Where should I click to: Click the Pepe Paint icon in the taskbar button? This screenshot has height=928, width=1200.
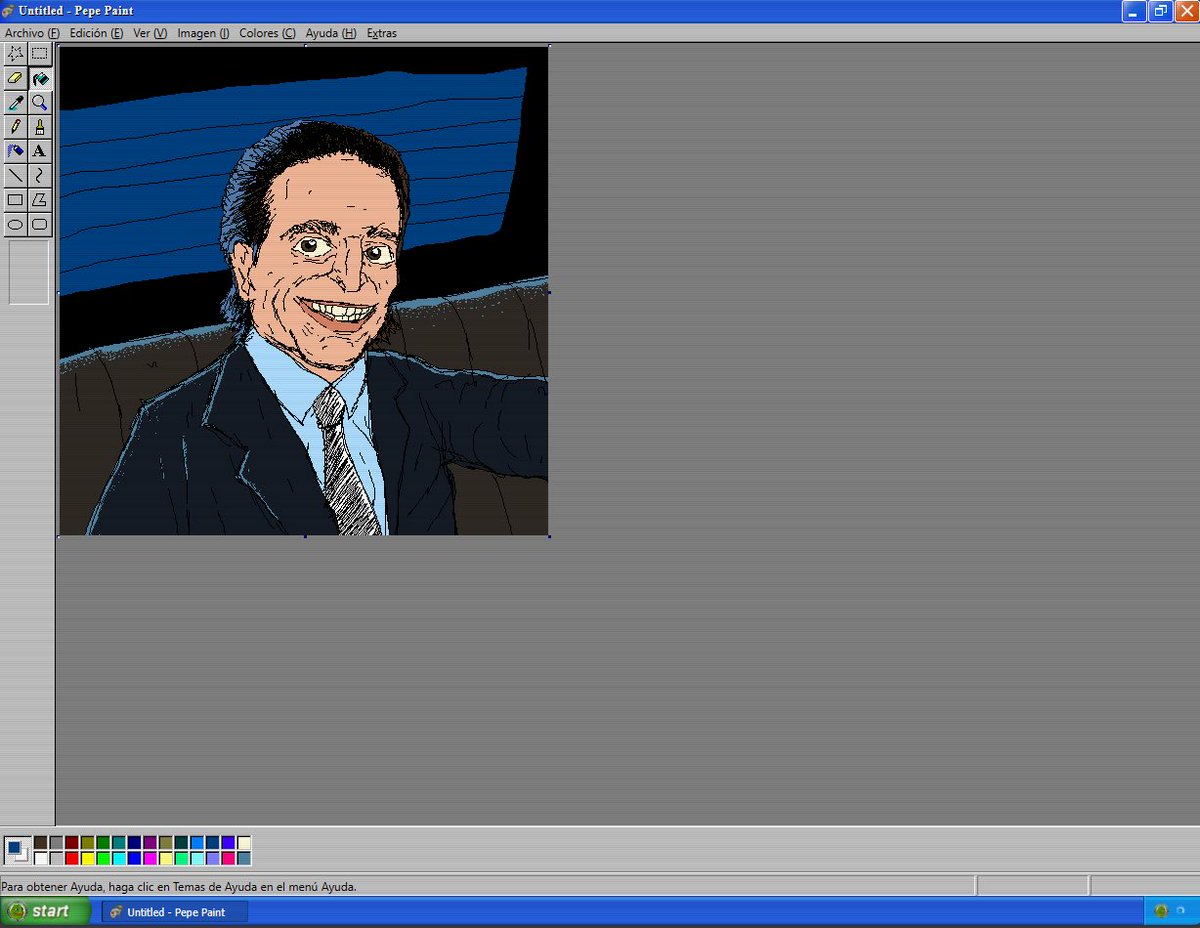pyautogui.click(x=116, y=912)
